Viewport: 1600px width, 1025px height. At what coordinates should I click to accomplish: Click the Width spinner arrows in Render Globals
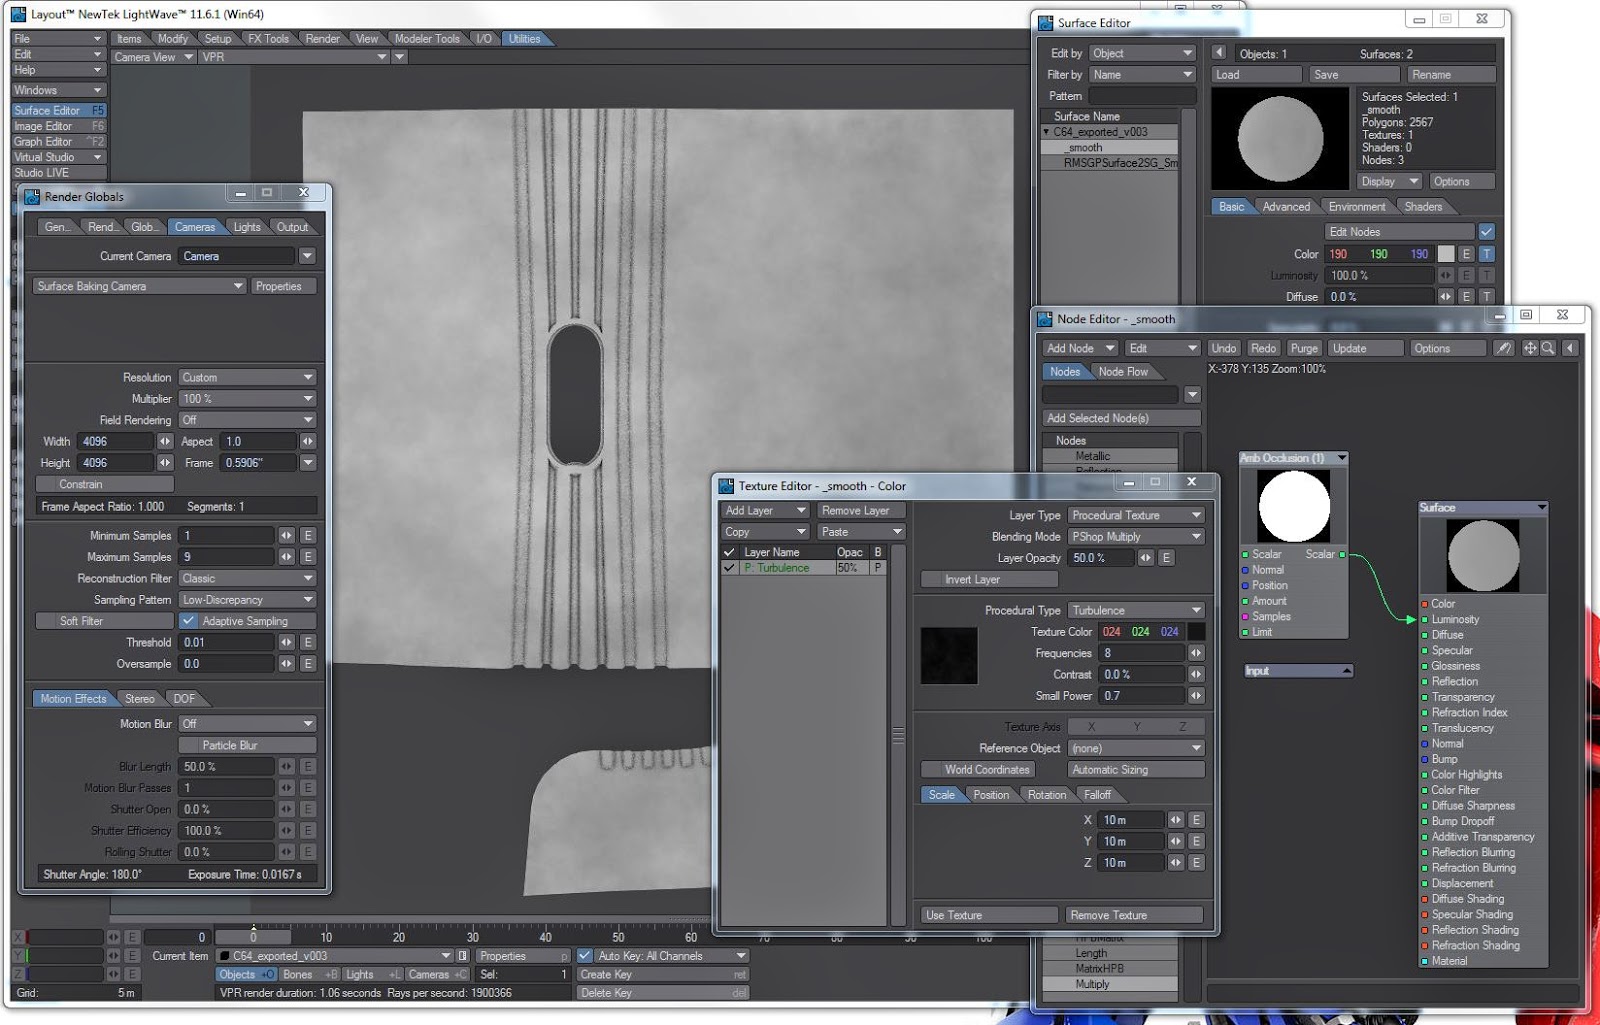click(x=165, y=441)
